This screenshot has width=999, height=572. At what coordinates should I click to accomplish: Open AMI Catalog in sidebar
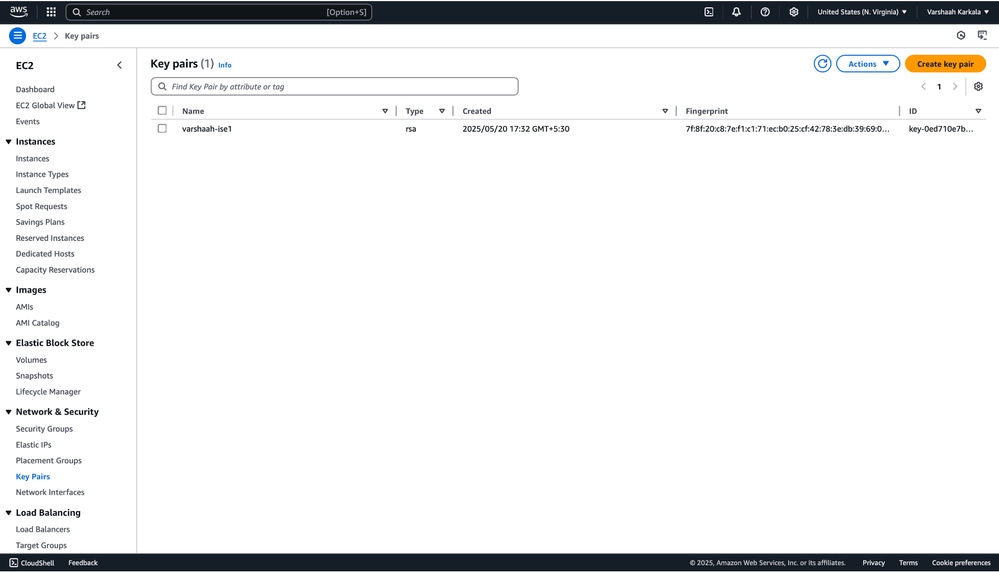[x=38, y=323]
